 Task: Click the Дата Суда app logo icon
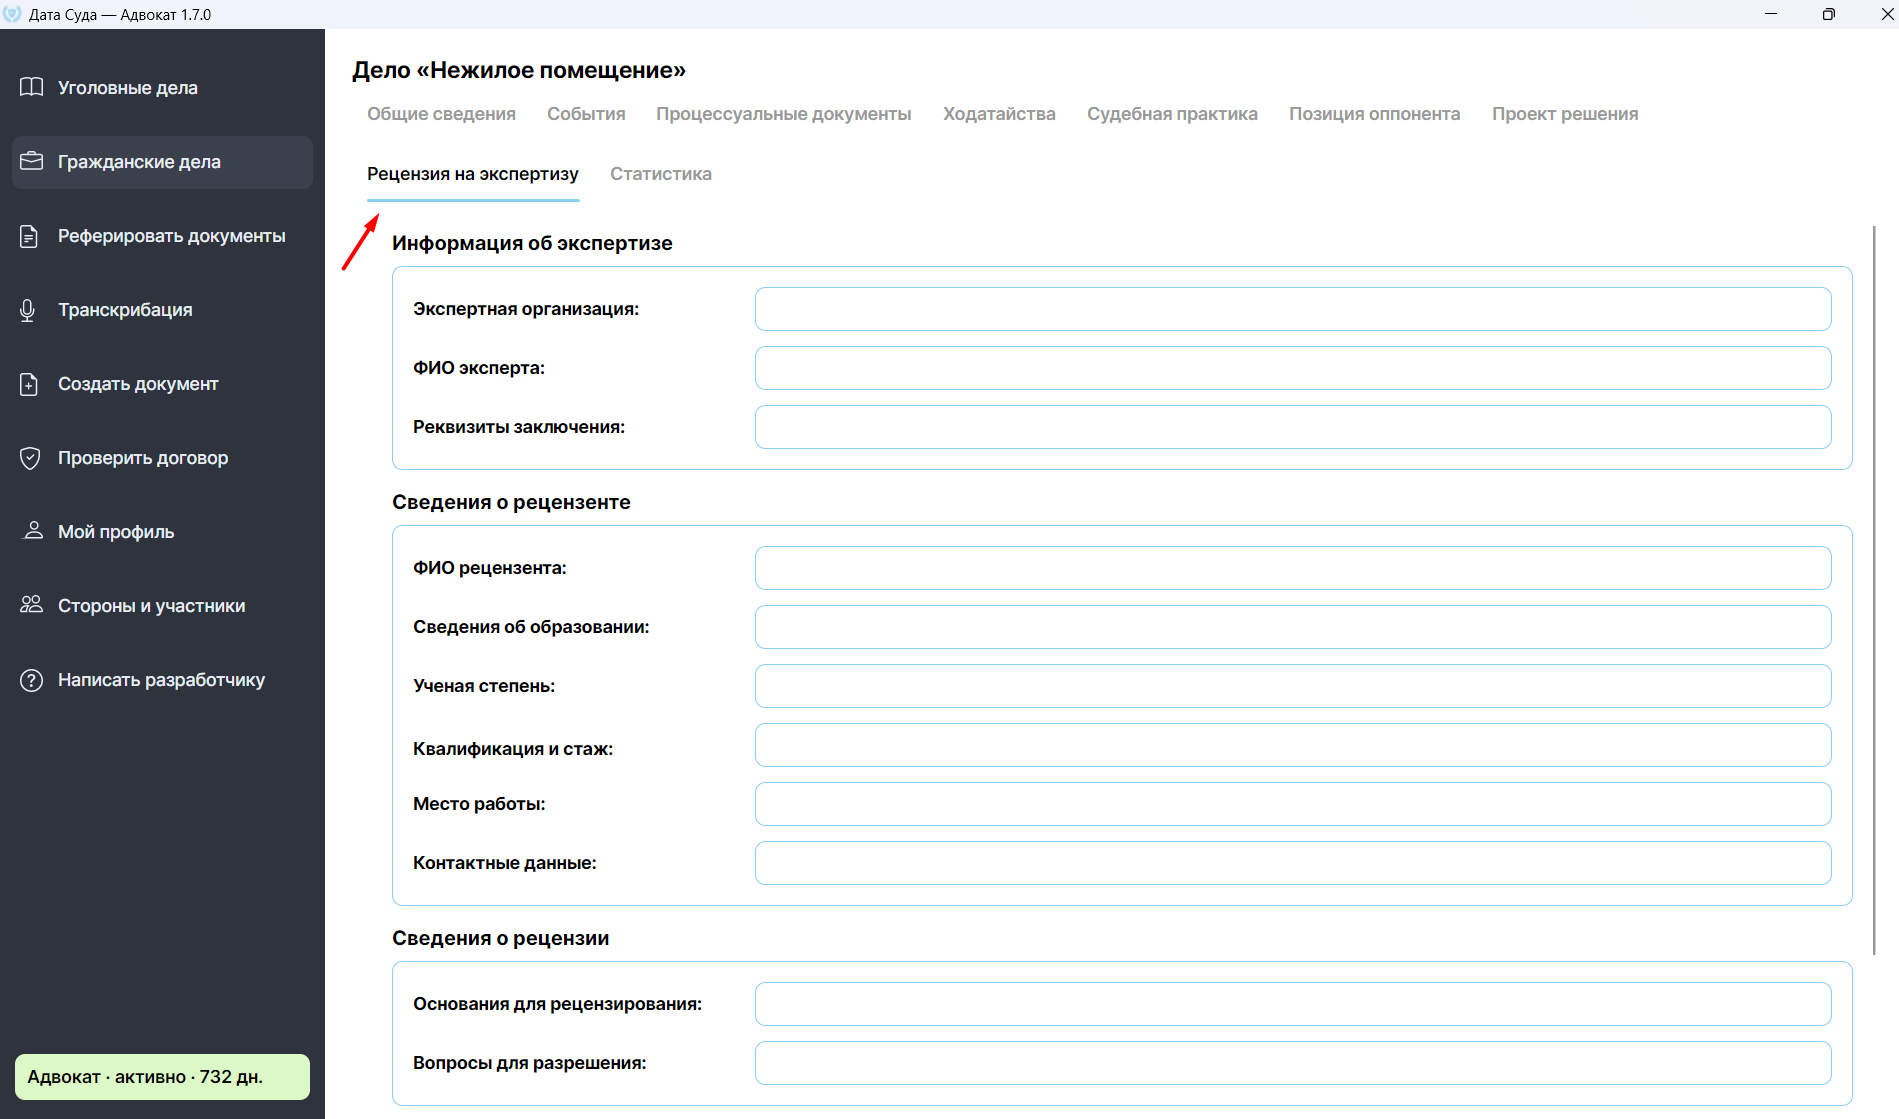click(12, 14)
